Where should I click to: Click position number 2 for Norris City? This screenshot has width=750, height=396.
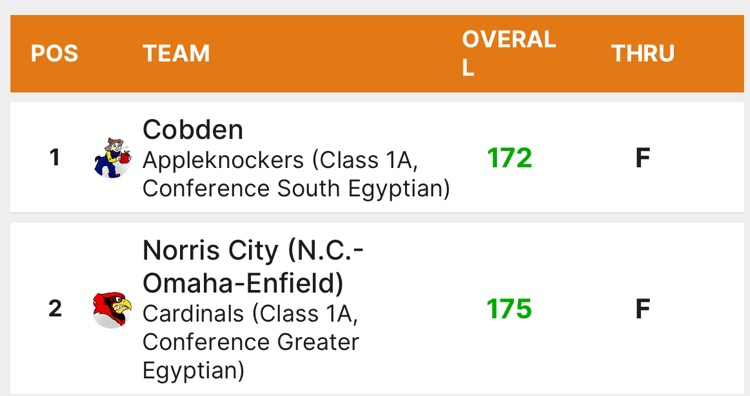click(55, 308)
